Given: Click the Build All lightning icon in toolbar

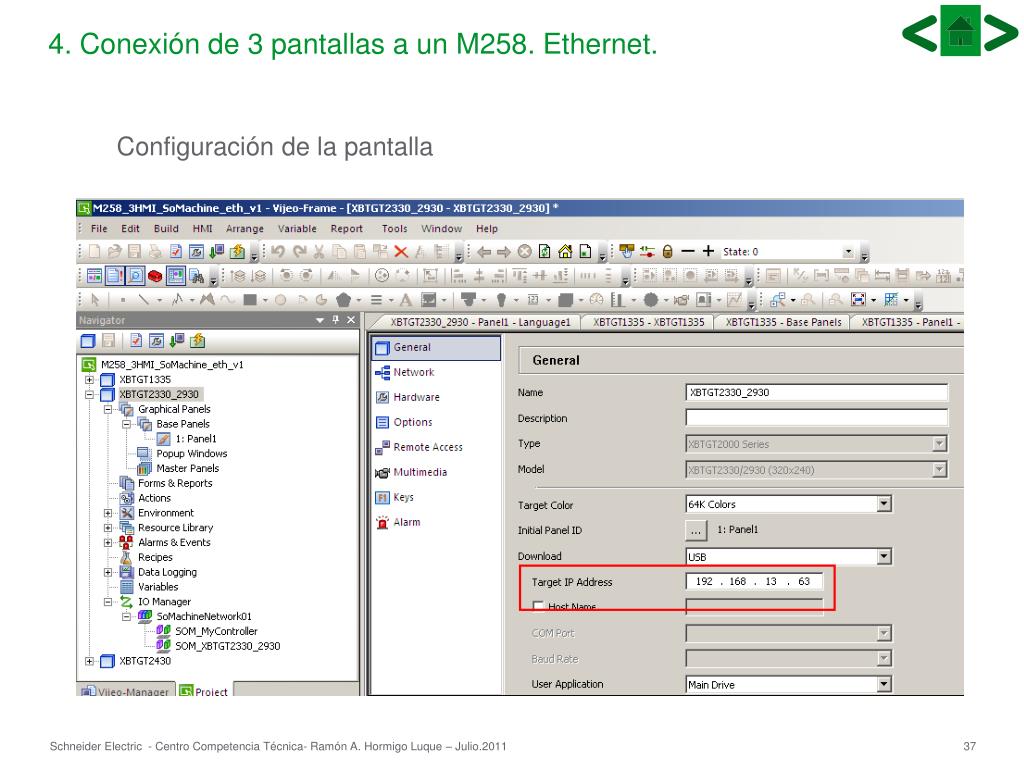Looking at the screenshot, I should (x=237, y=251).
